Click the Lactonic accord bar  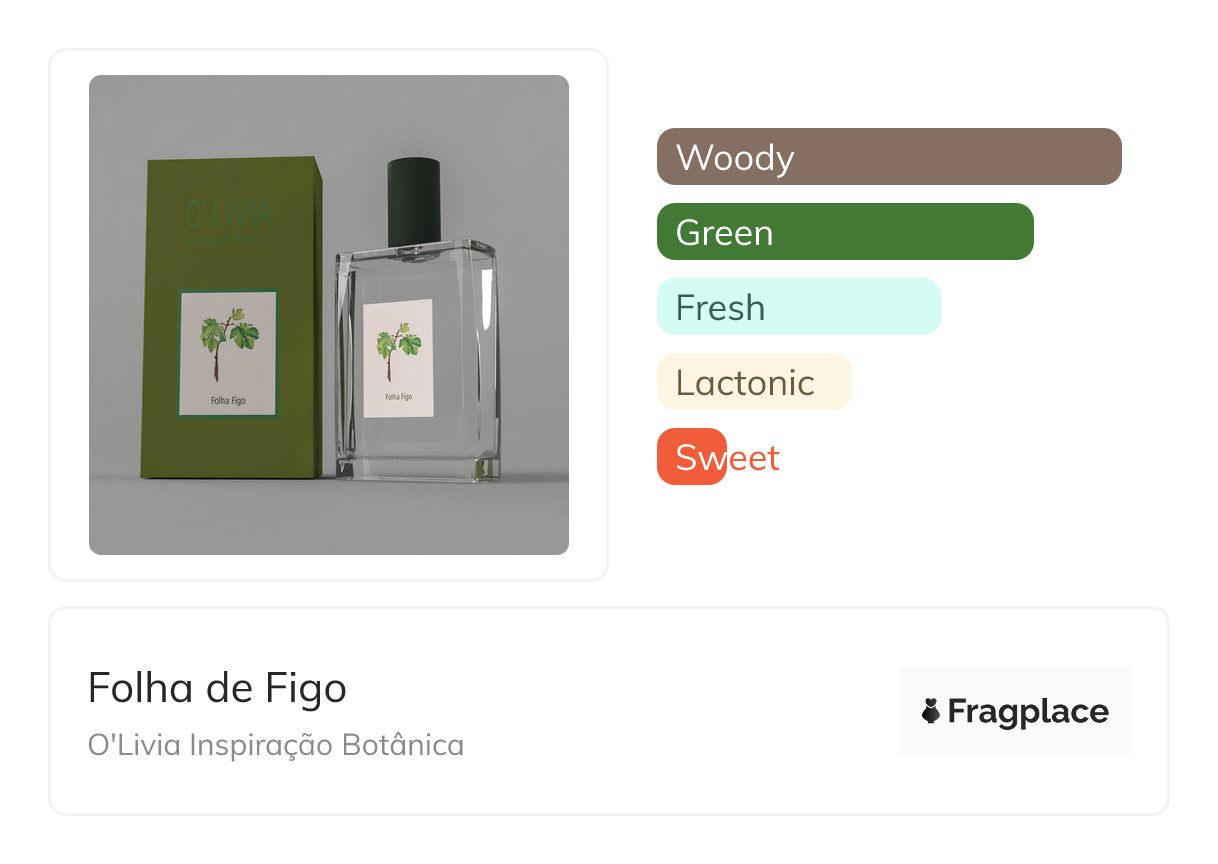(753, 382)
